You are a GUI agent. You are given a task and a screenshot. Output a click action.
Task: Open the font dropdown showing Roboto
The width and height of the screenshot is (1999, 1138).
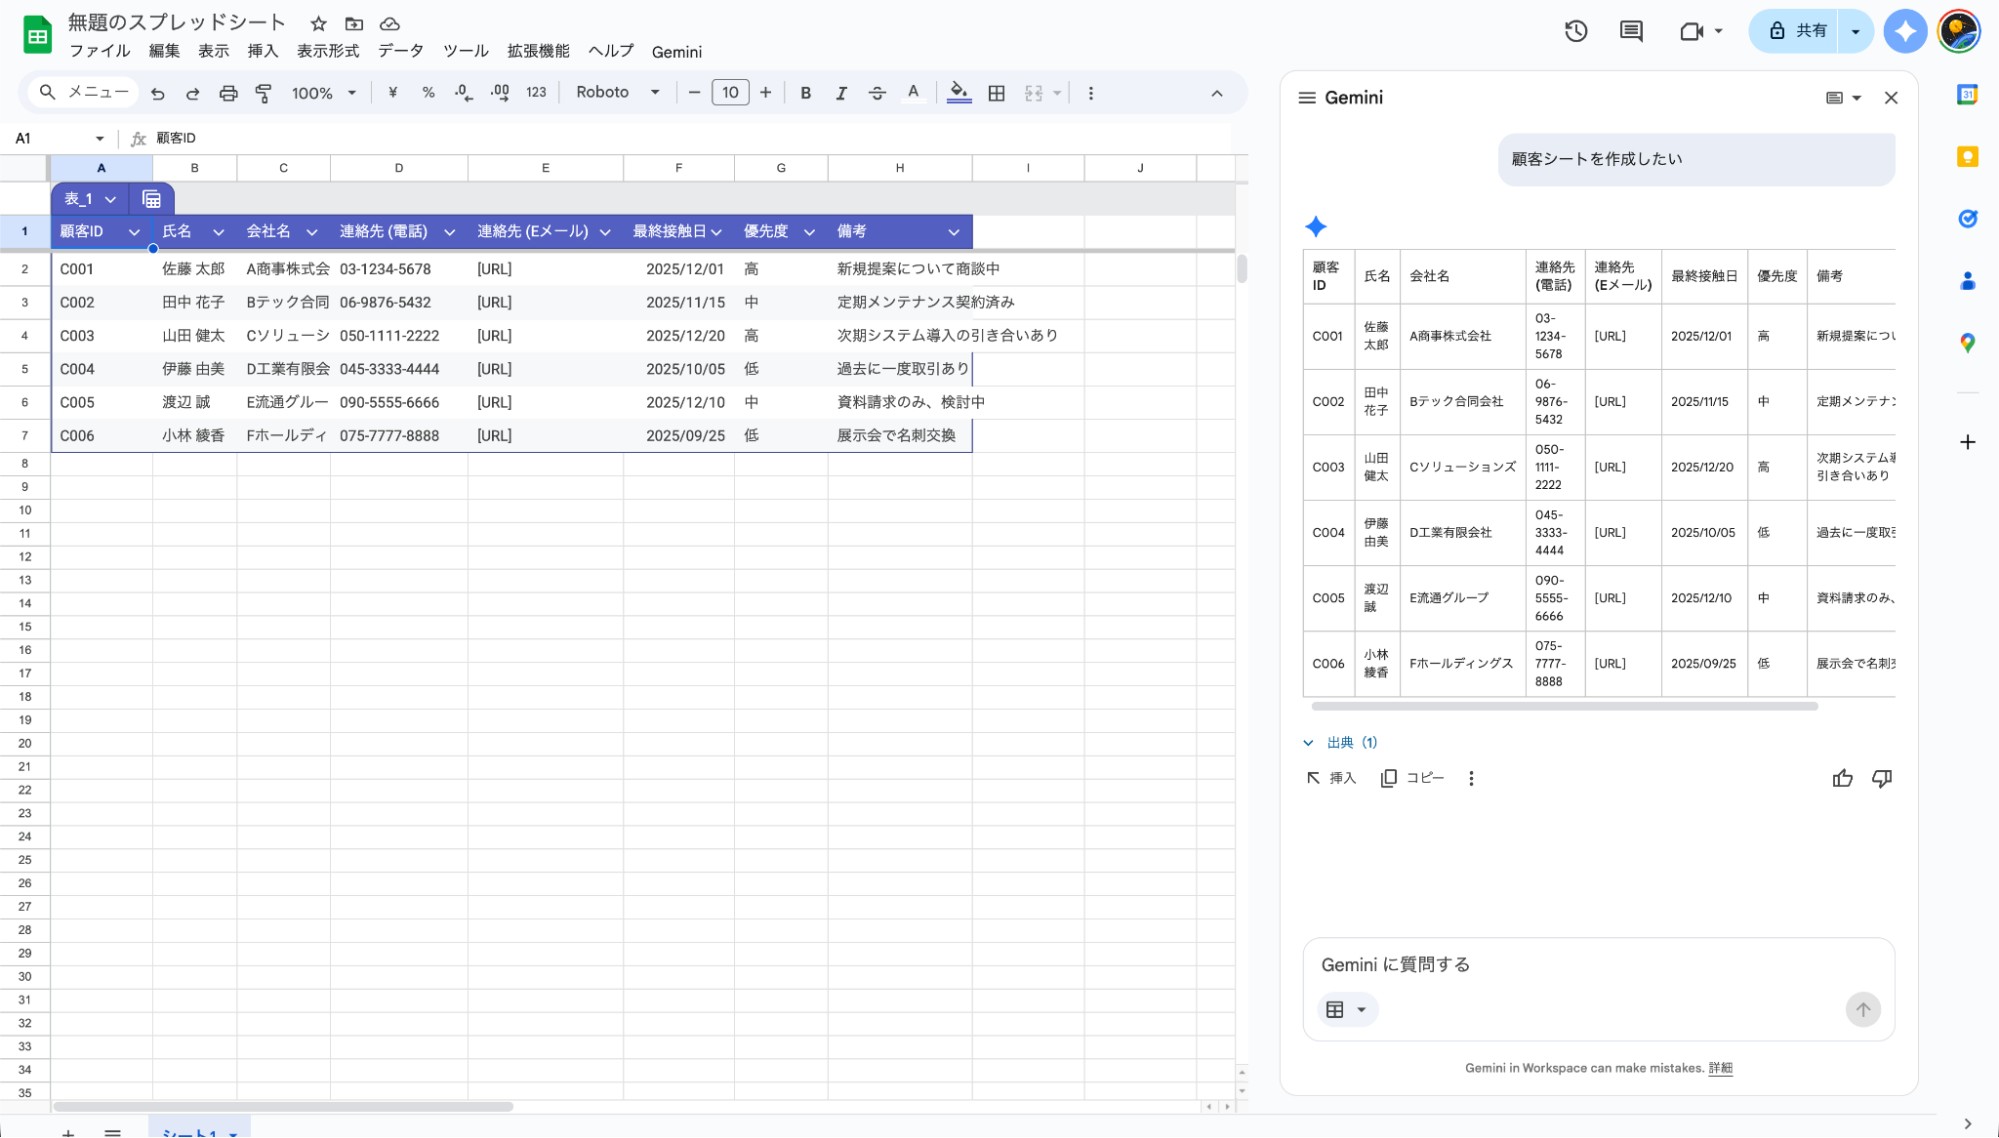point(616,92)
